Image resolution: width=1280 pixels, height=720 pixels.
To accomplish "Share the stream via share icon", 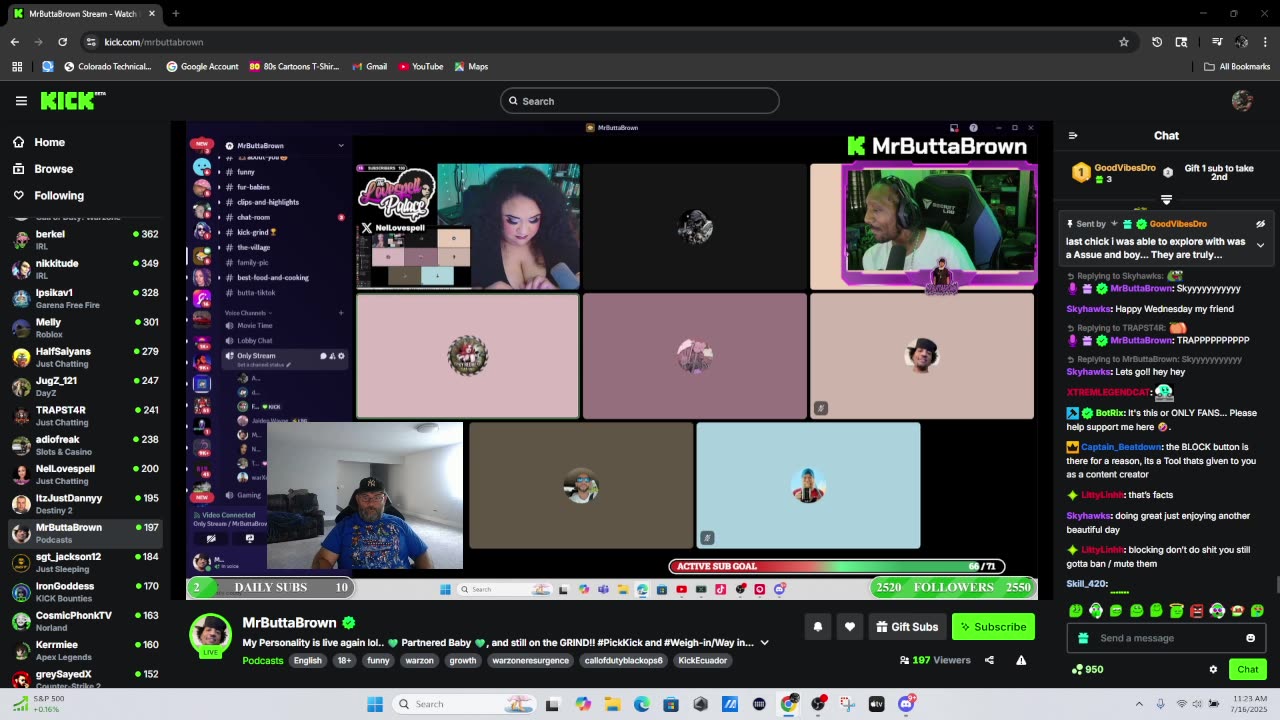I will pos(989,660).
